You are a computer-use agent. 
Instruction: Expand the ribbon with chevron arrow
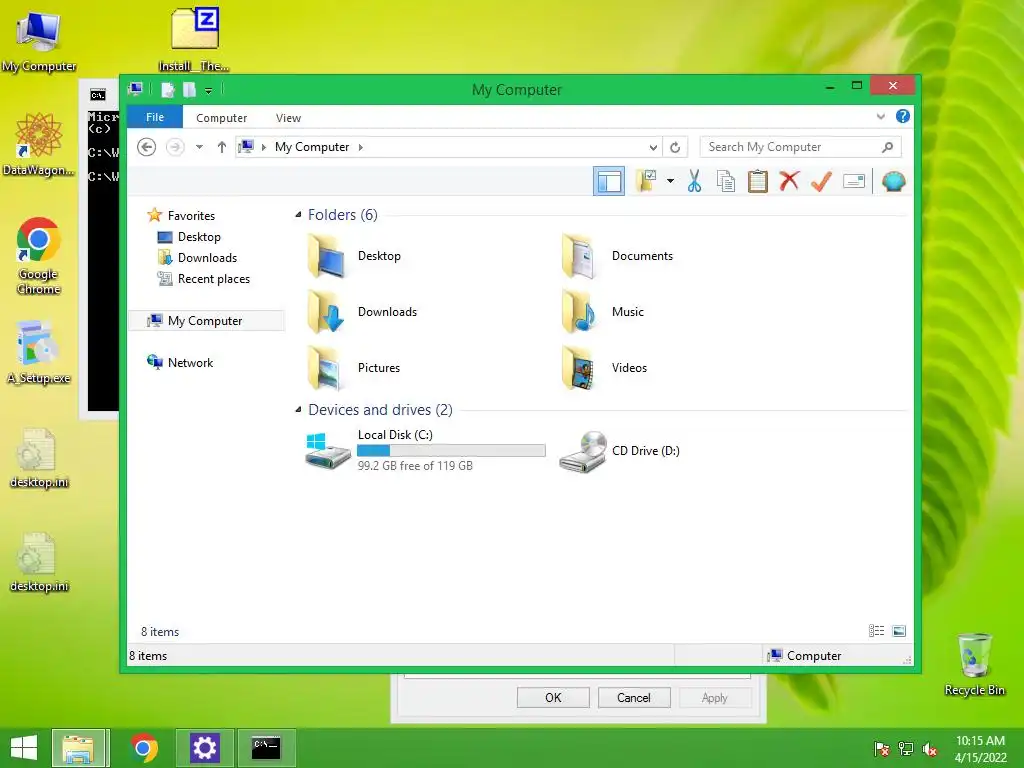click(880, 117)
